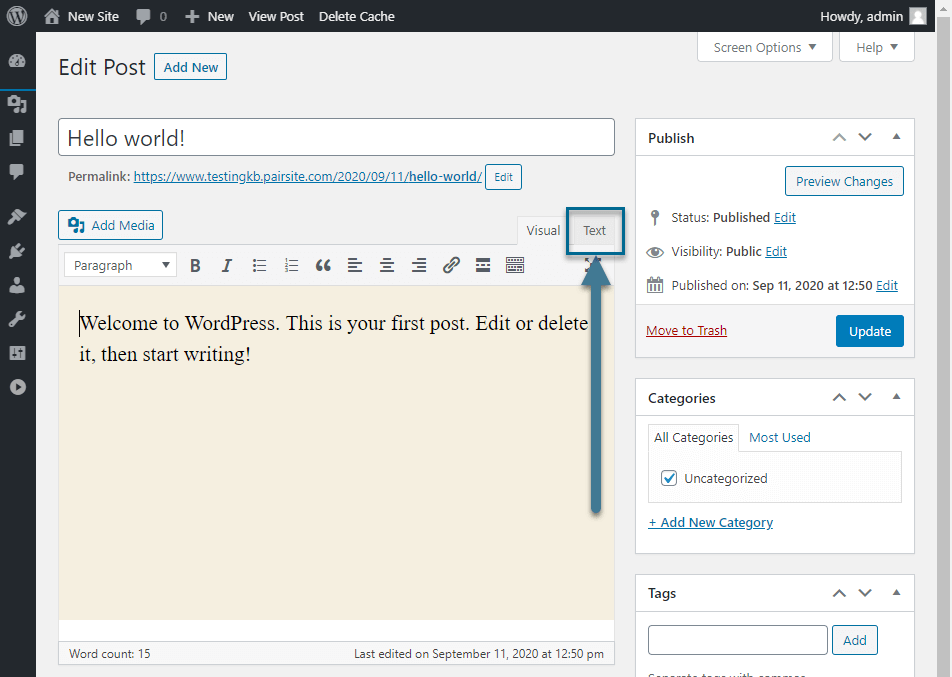Align text right

pyautogui.click(x=419, y=265)
